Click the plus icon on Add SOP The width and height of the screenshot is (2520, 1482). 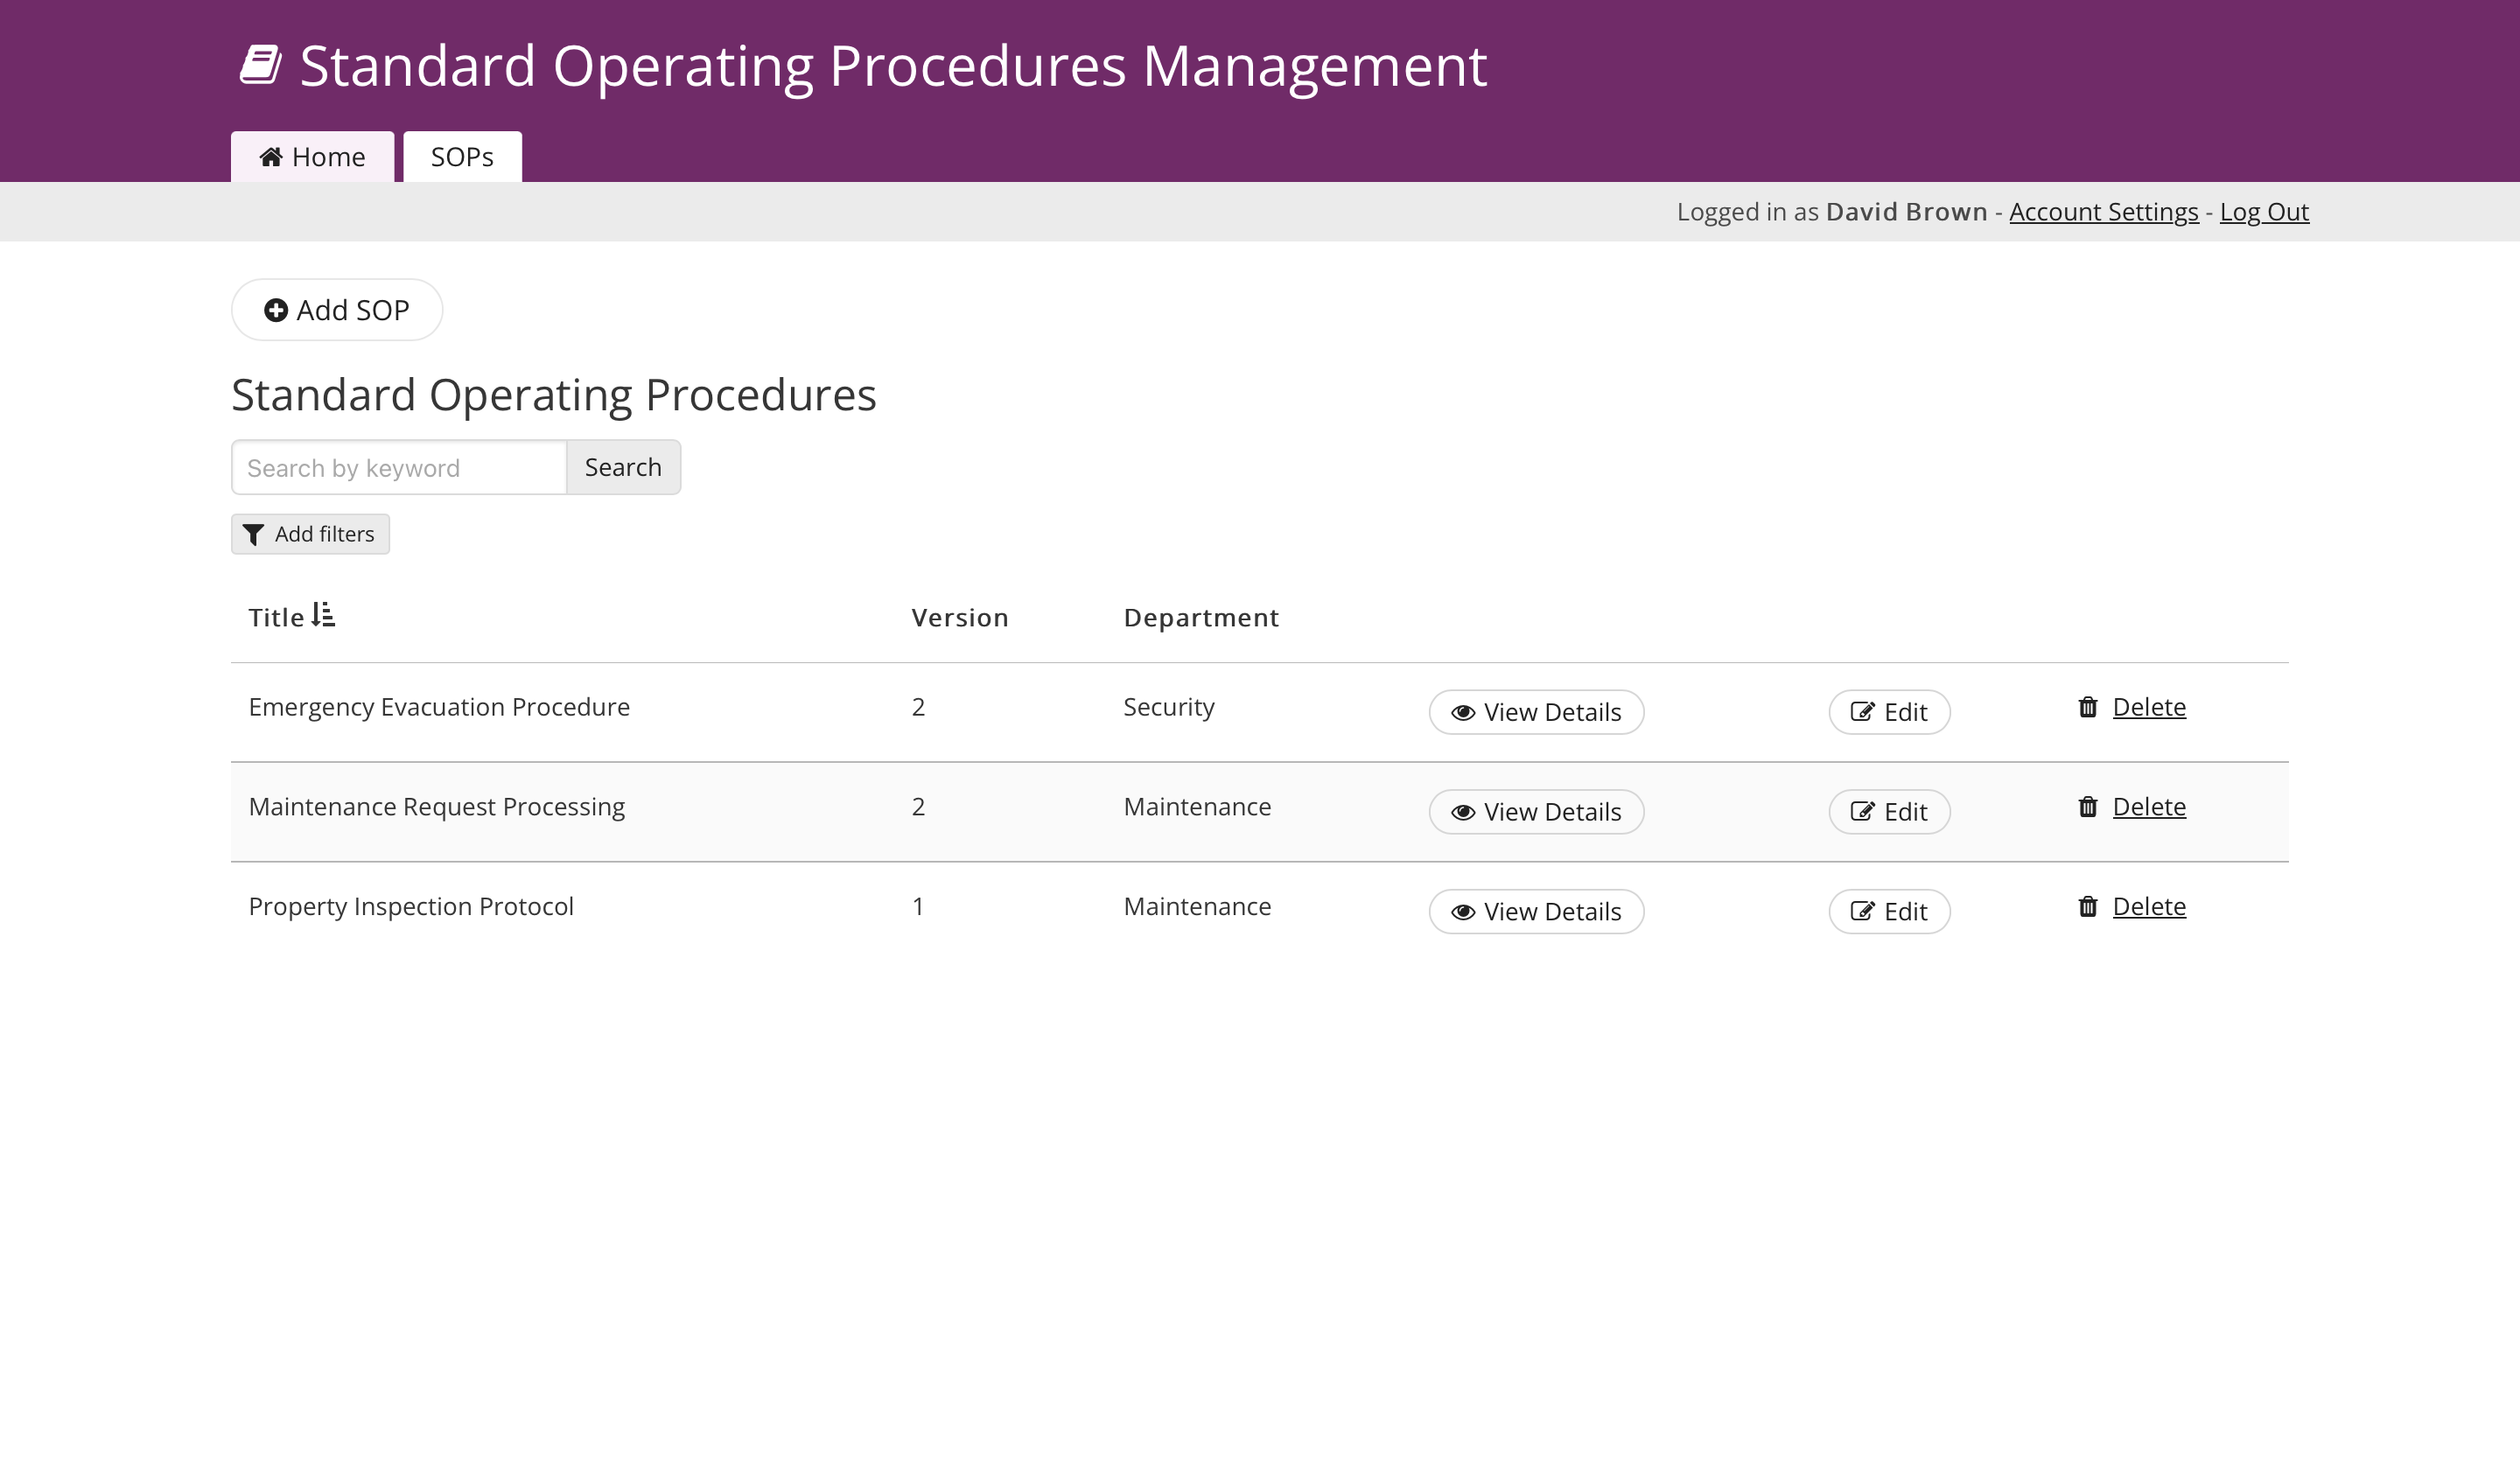[276, 310]
